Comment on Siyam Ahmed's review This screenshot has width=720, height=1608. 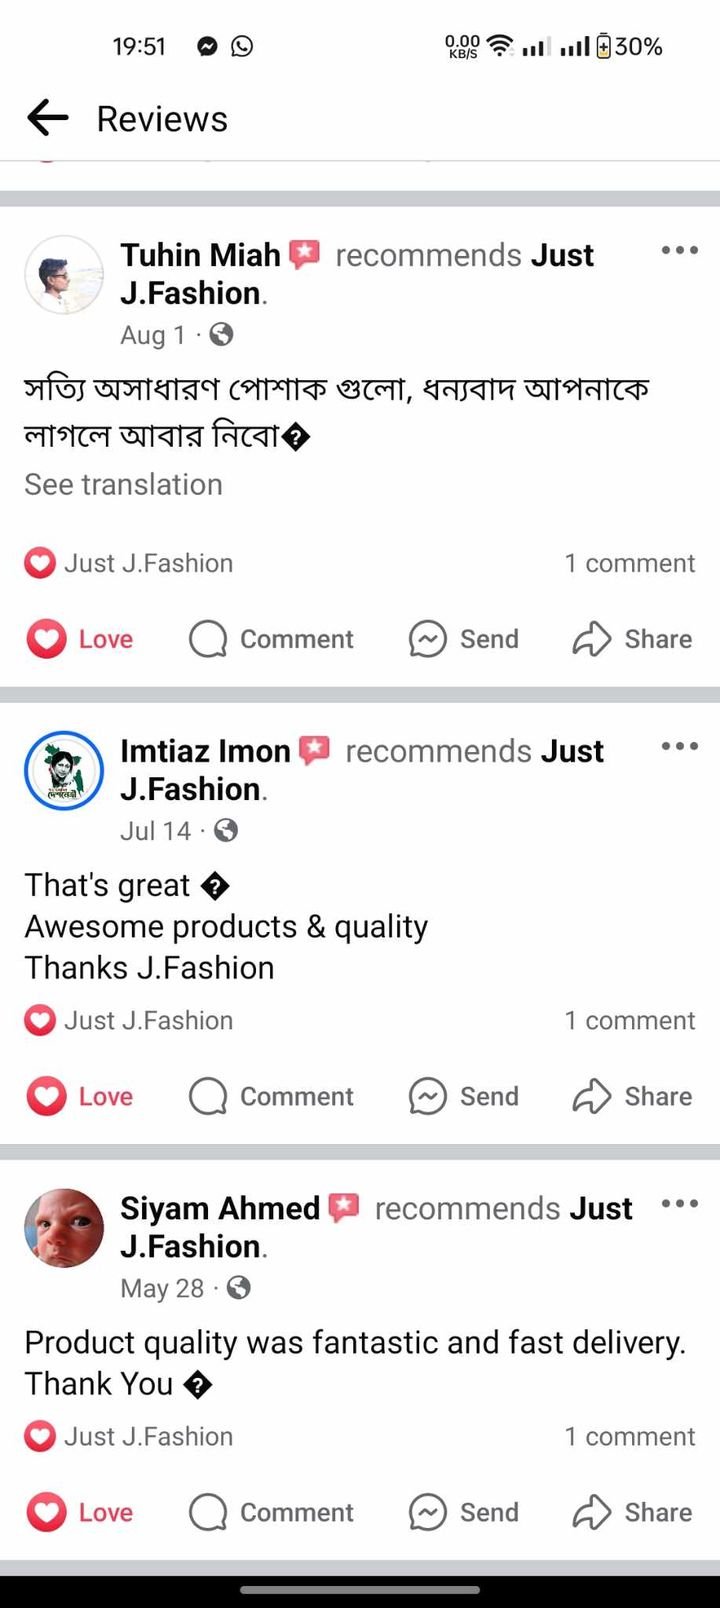pos(271,1512)
